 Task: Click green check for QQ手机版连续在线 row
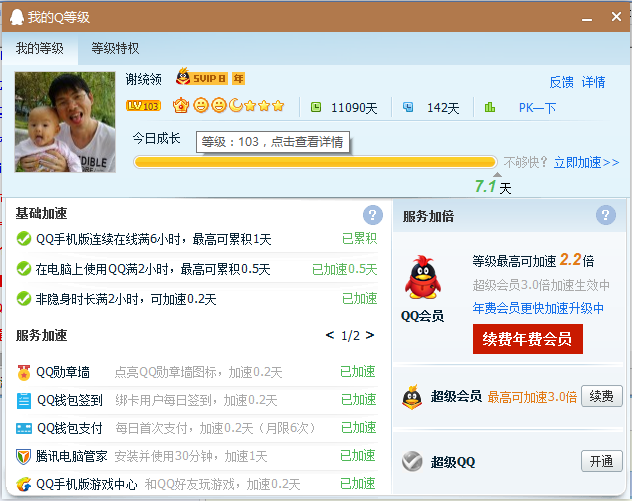pos(24,239)
